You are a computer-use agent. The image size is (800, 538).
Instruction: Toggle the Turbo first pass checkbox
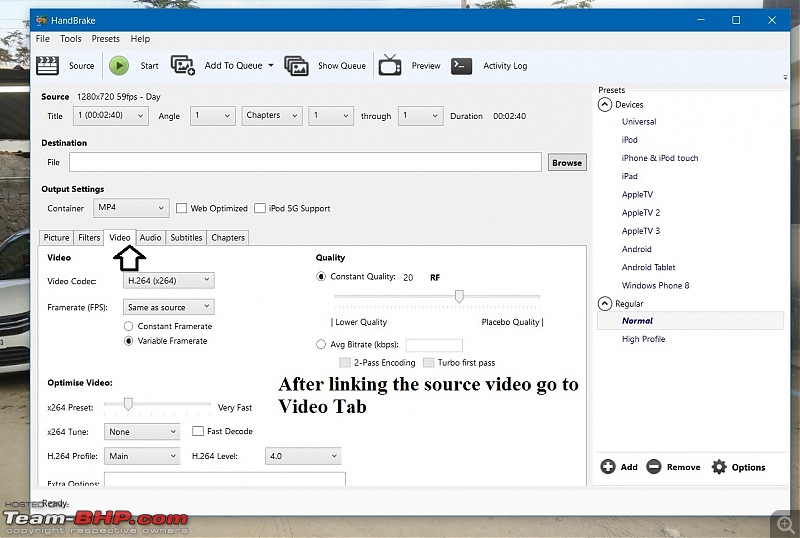click(429, 362)
